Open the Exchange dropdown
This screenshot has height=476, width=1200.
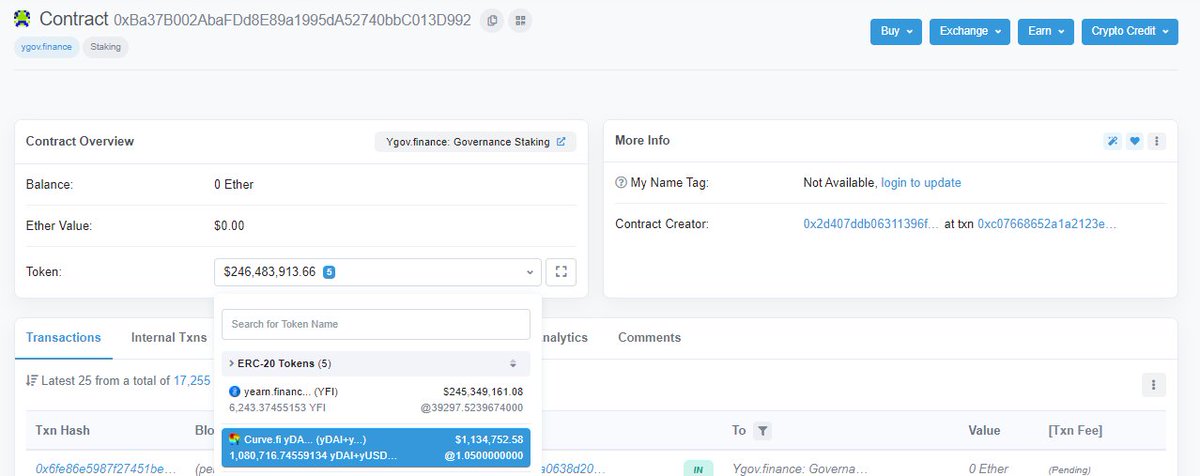coord(970,32)
